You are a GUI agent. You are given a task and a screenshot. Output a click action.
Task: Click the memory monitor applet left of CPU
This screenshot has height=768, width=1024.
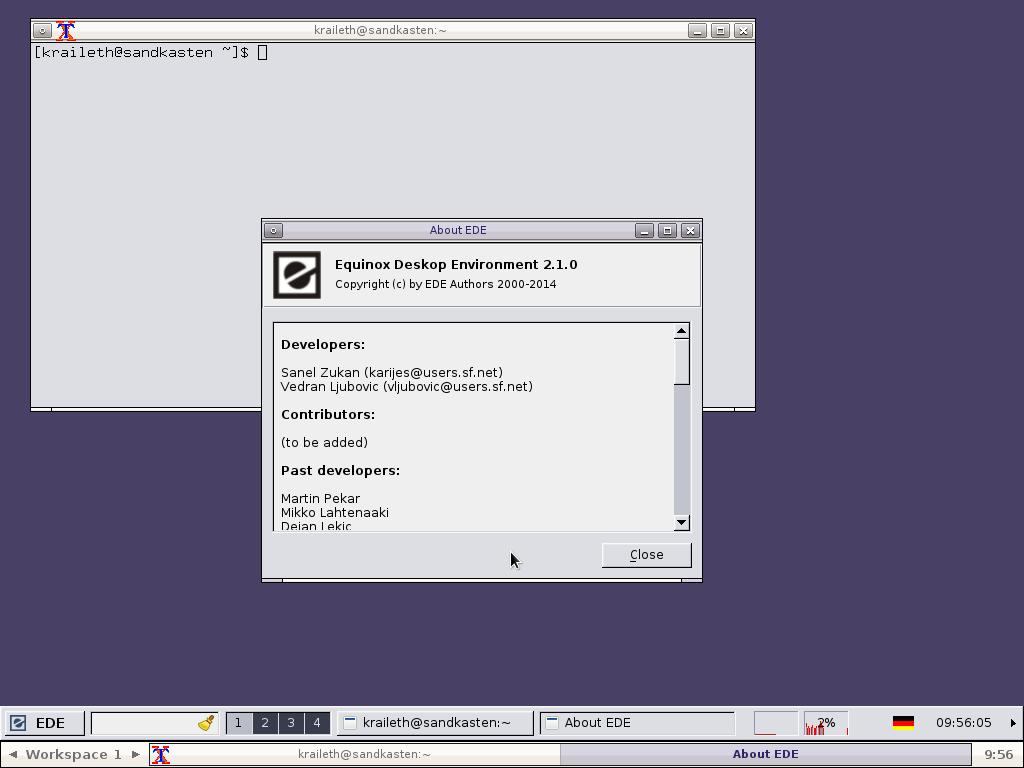[x=775, y=723]
